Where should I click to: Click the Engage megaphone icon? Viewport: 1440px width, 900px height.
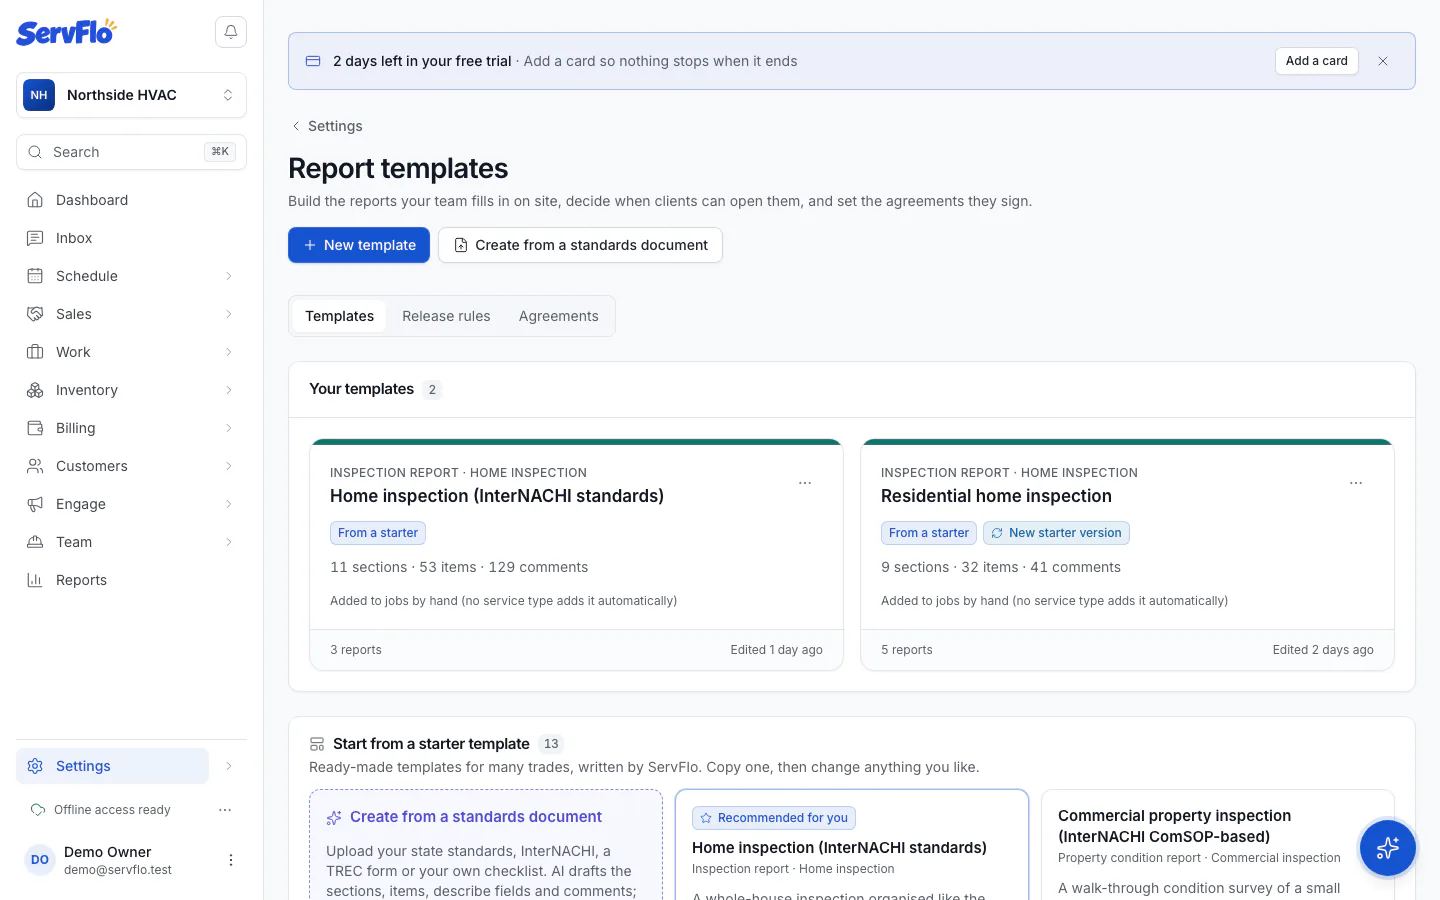(x=35, y=504)
